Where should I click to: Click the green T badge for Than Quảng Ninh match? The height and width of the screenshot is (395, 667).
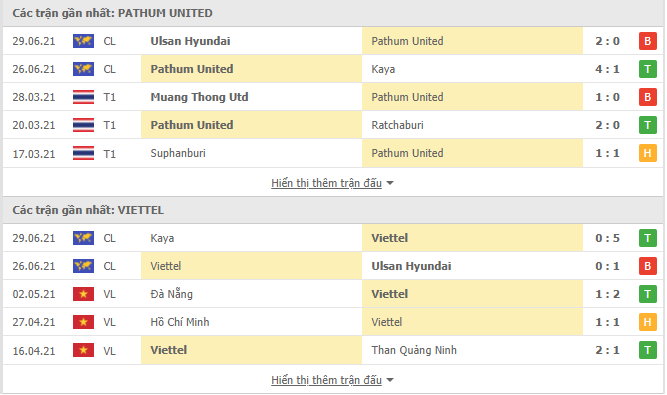[x=647, y=350]
